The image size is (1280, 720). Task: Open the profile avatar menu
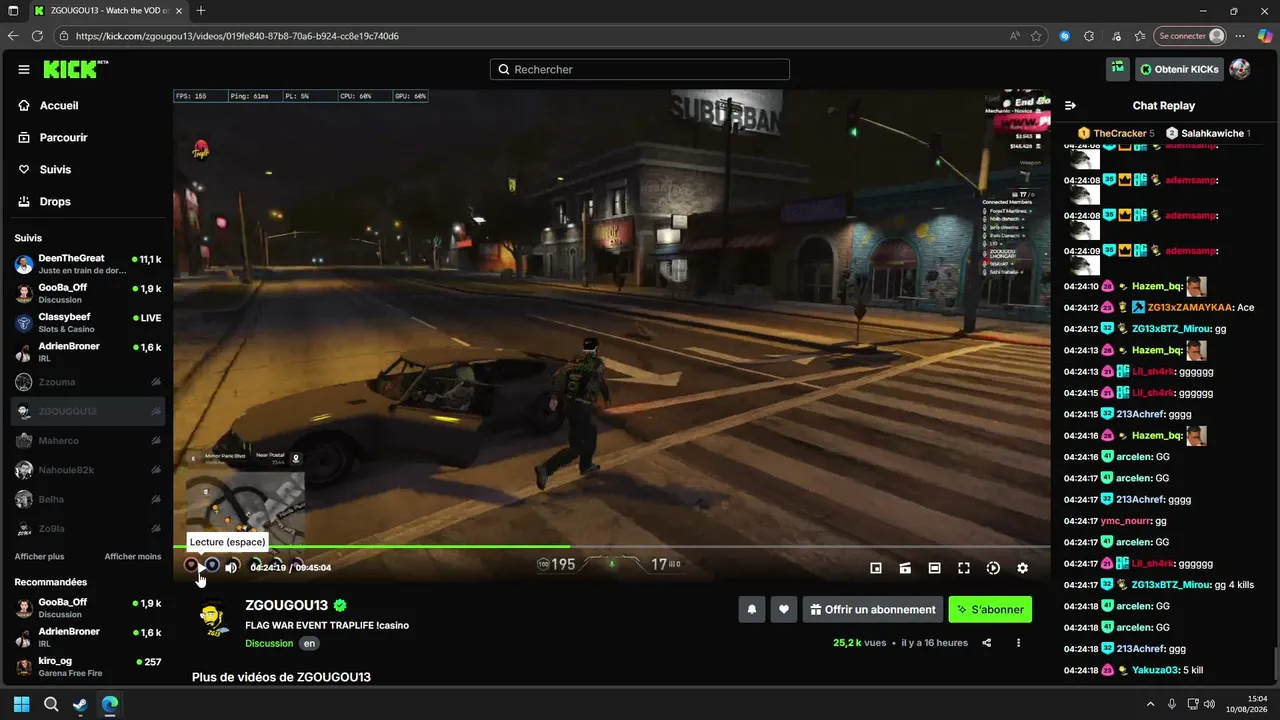click(x=1240, y=69)
